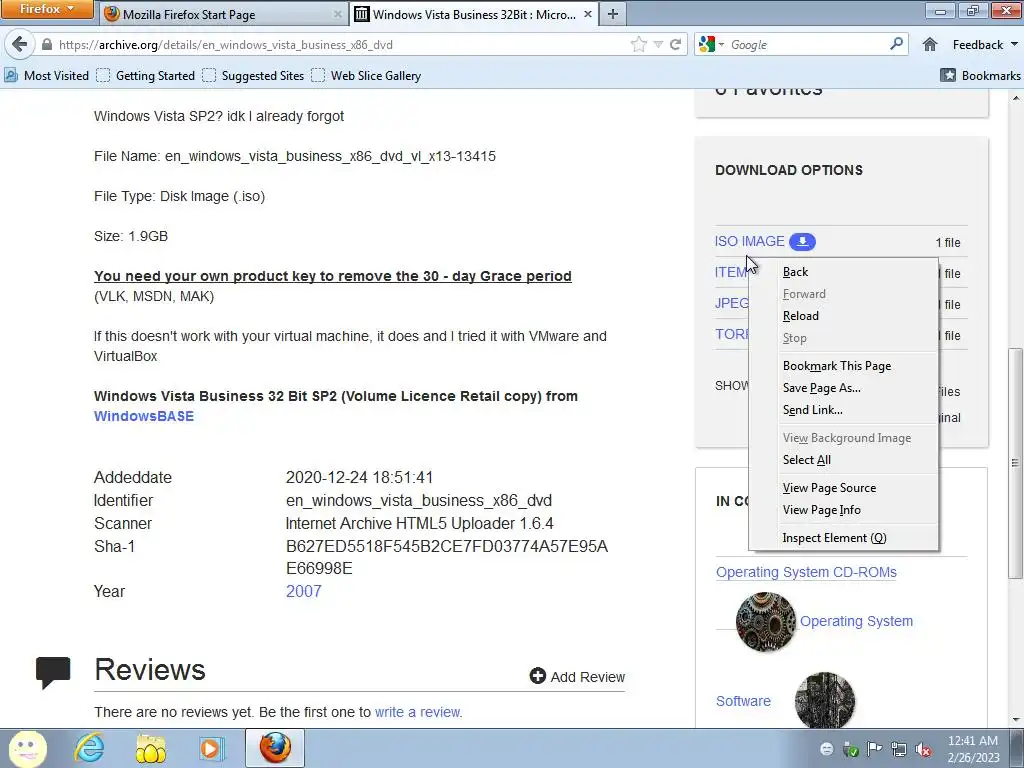Click the Software collection thumbnail image
The image size is (1024, 768).
point(825,700)
